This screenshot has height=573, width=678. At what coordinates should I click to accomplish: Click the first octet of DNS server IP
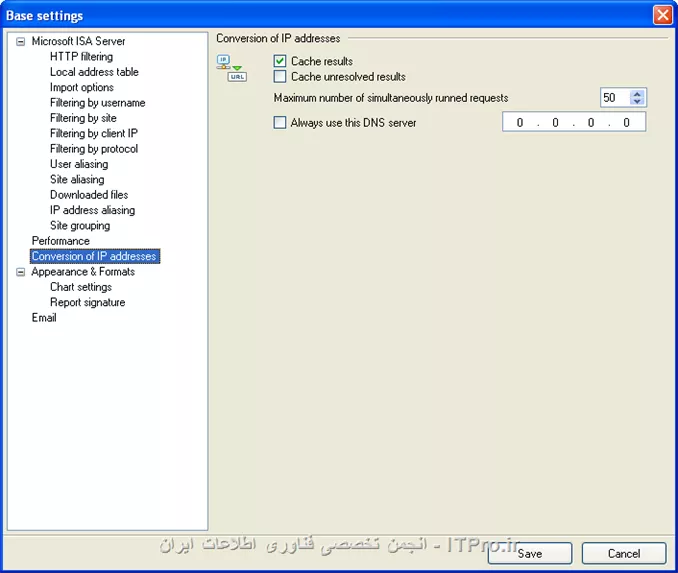pos(520,123)
